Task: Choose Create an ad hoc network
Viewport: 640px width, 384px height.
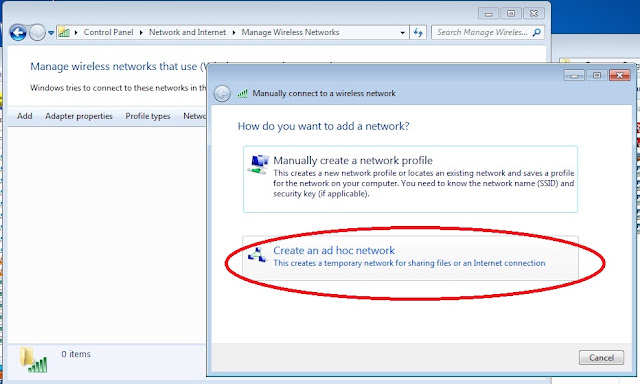Action: [410, 258]
